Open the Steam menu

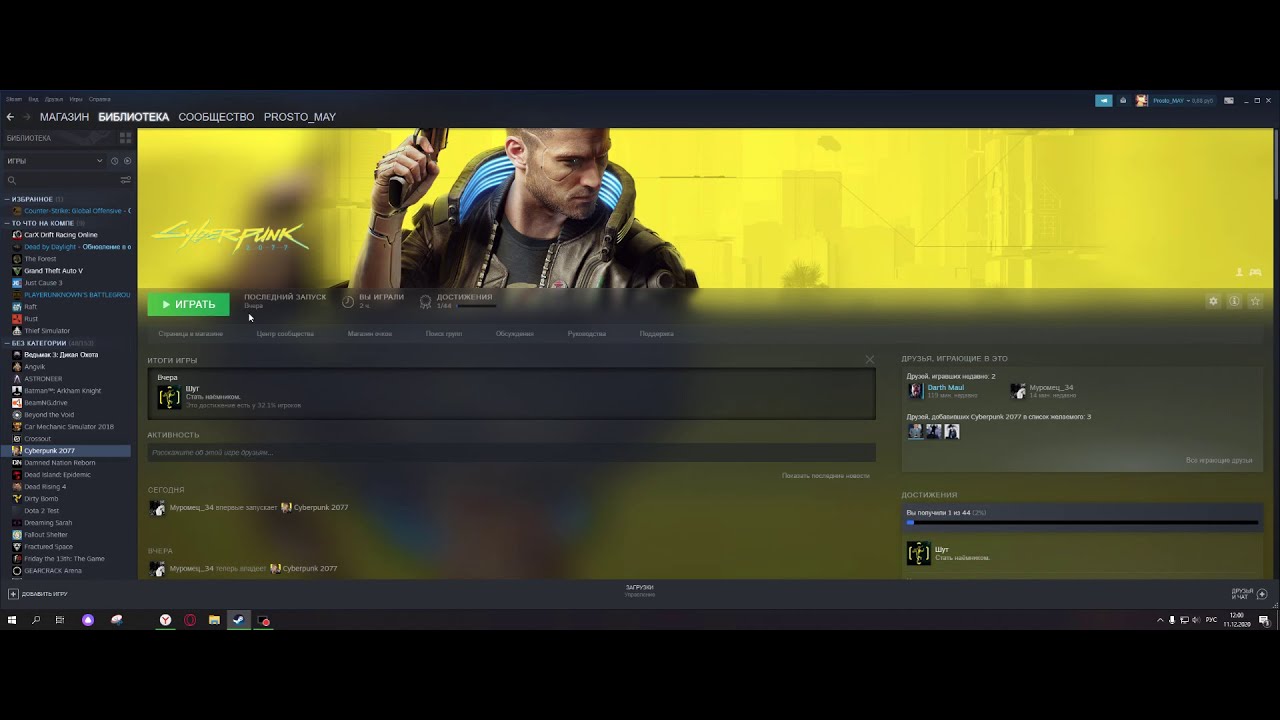point(14,99)
